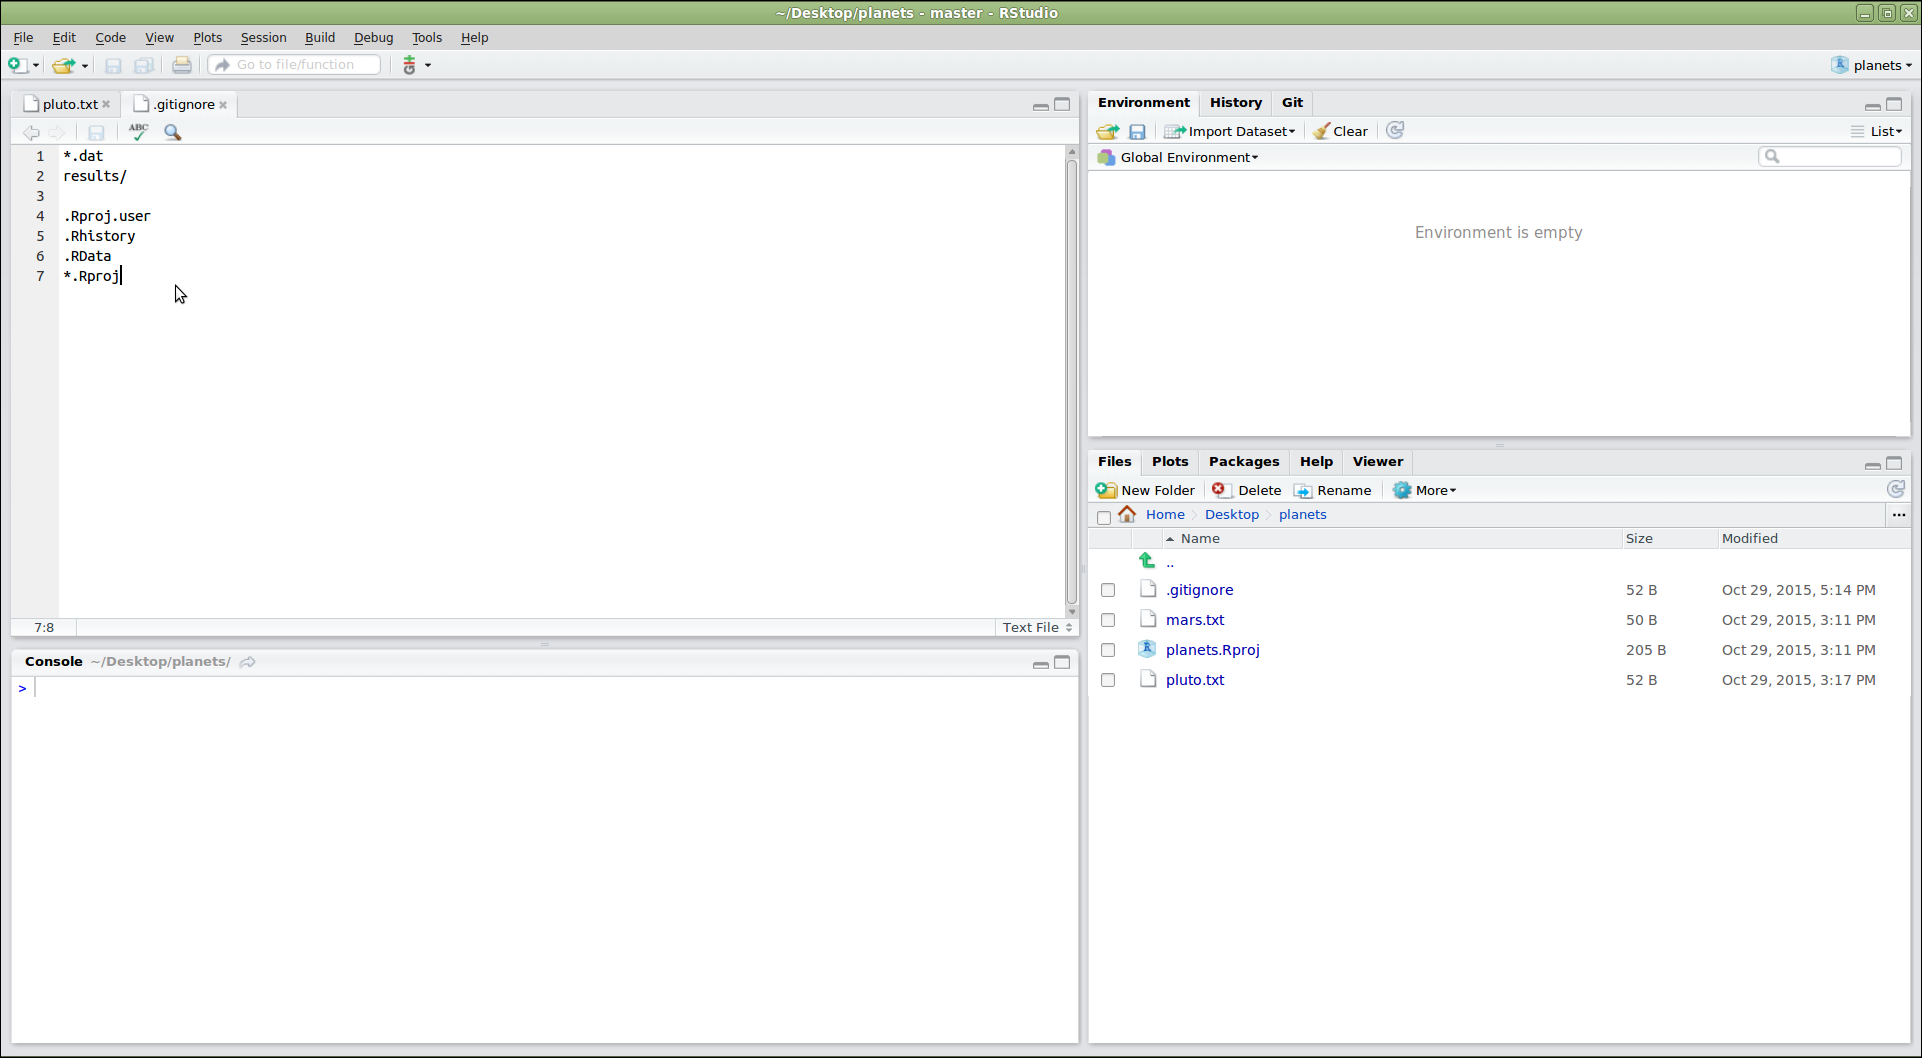Expand the More options dropdown in Files
The width and height of the screenshot is (1922, 1058).
[1426, 490]
